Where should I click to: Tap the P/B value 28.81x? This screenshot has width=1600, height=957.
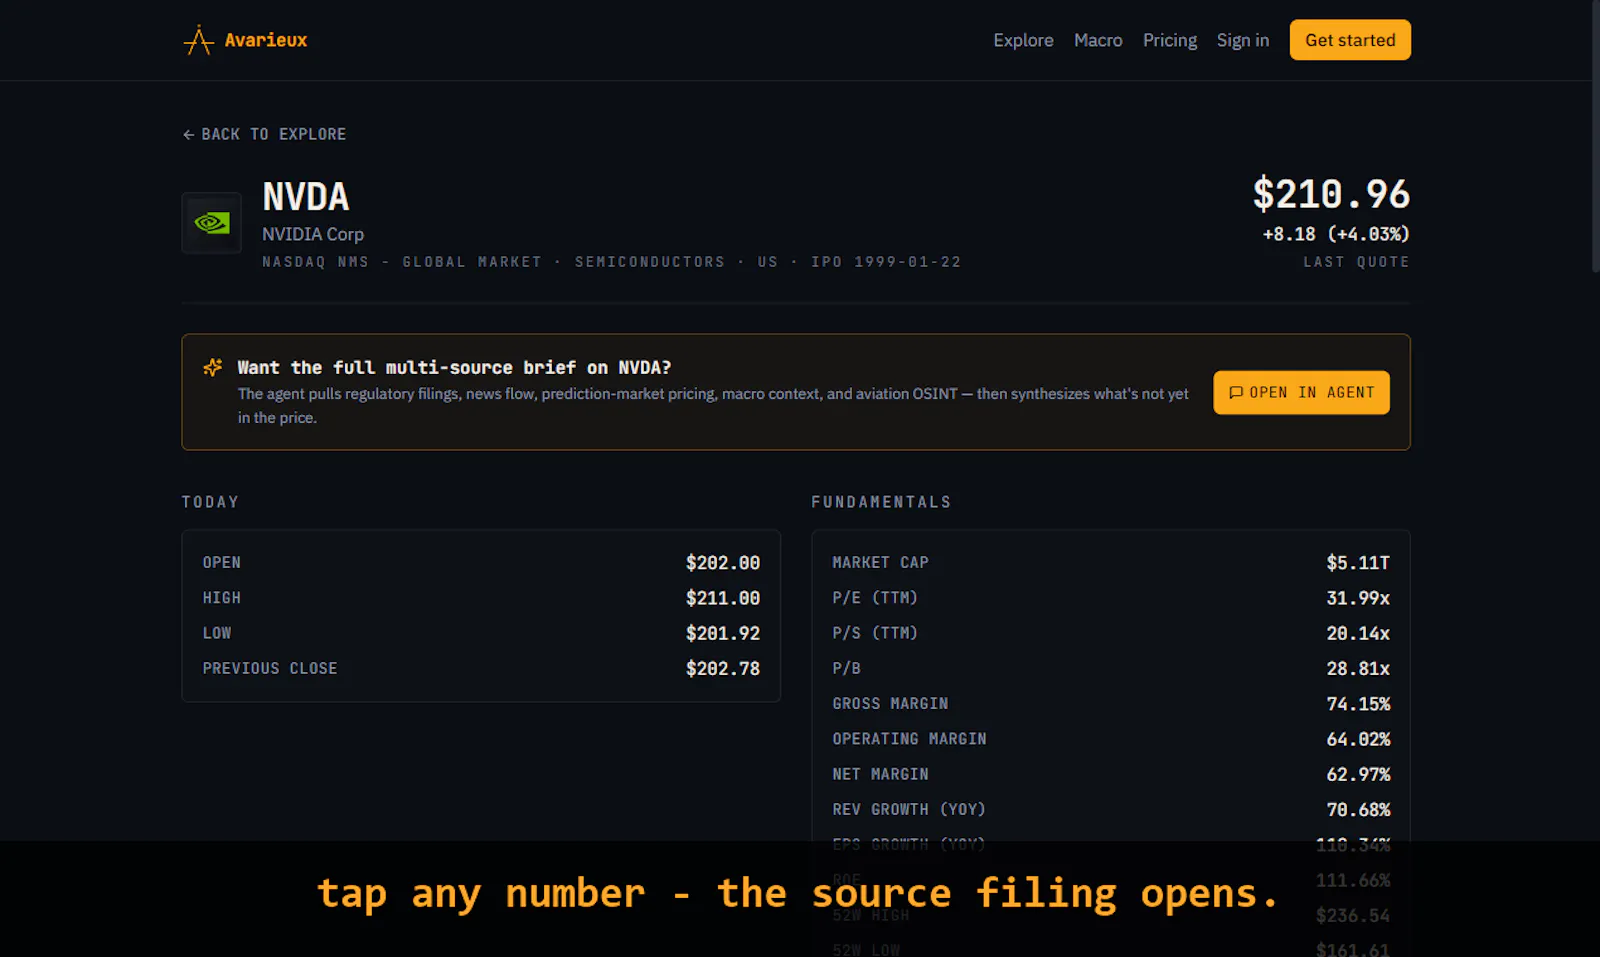(1358, 668)
